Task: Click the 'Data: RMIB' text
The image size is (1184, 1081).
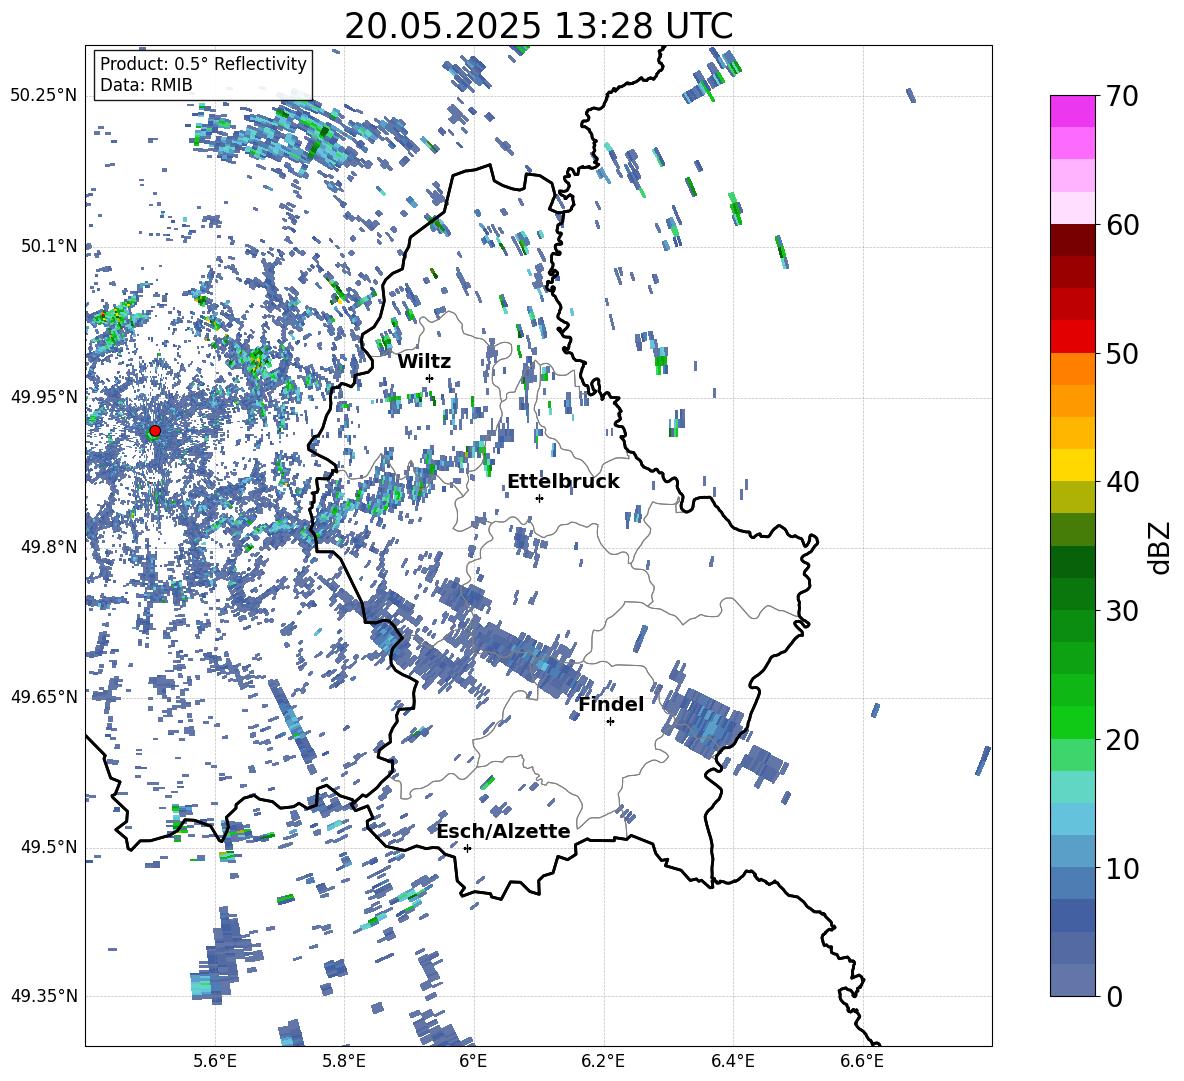Action: (146, 85)
